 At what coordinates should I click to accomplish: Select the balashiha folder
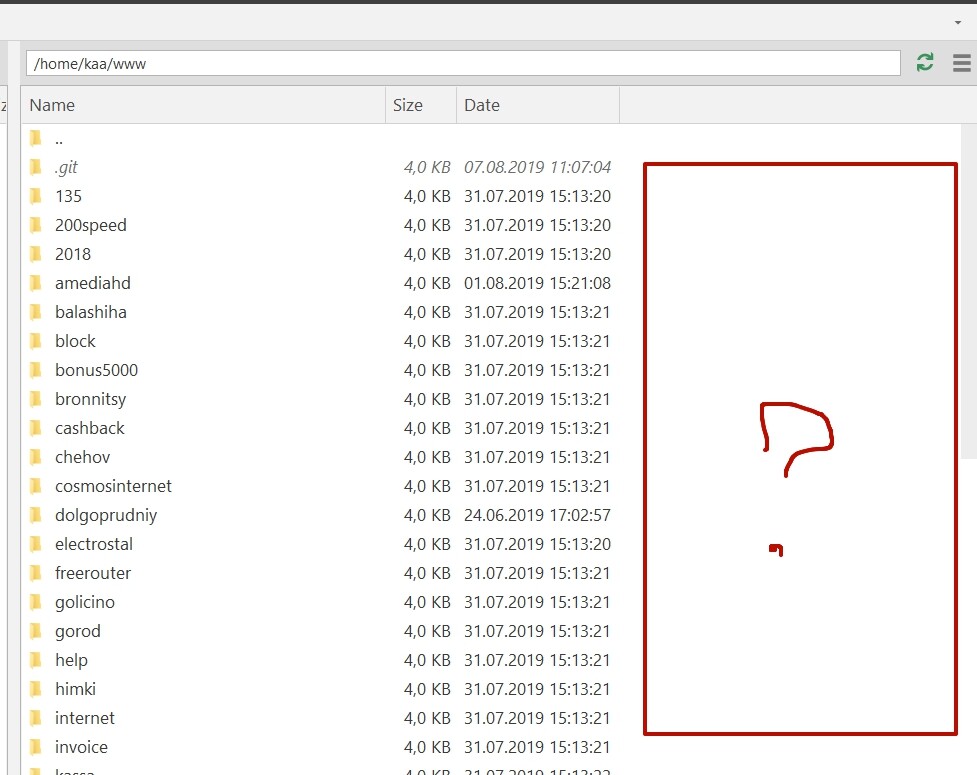click(x=91, y=312)
